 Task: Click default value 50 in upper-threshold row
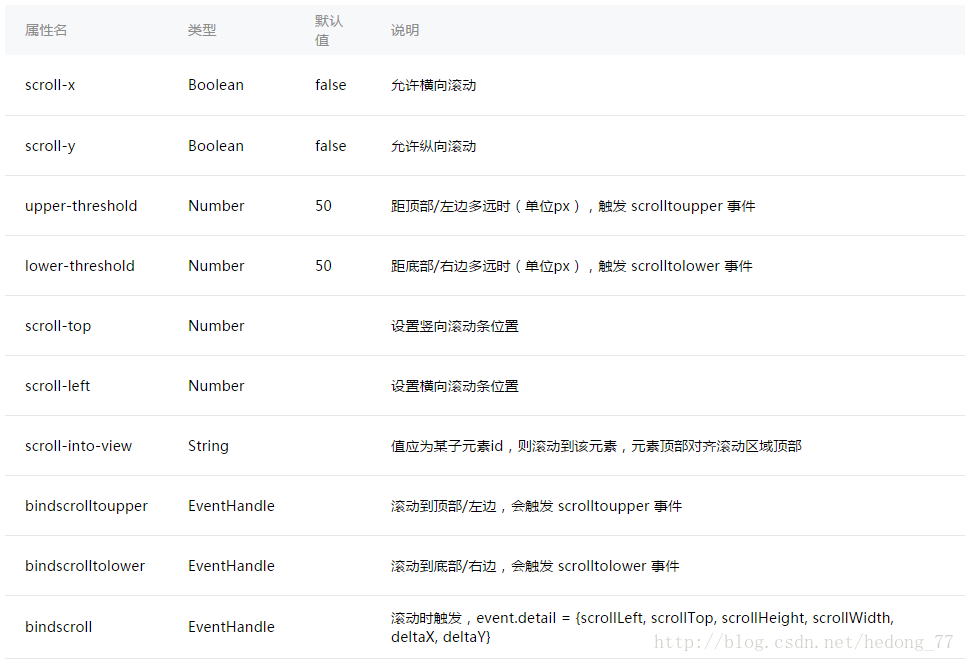click(323, 206)
